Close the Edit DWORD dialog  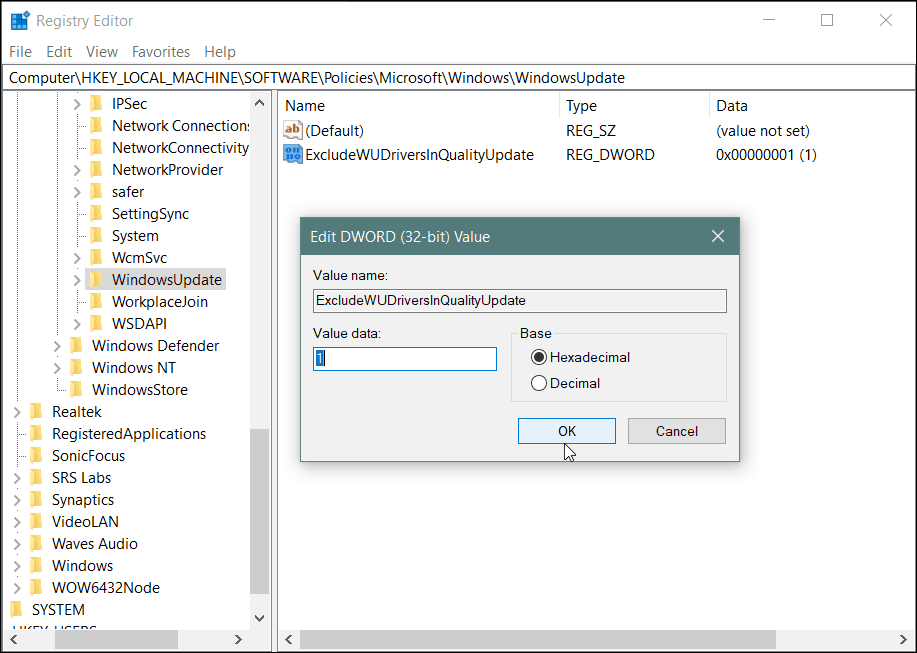coord(718,236)
